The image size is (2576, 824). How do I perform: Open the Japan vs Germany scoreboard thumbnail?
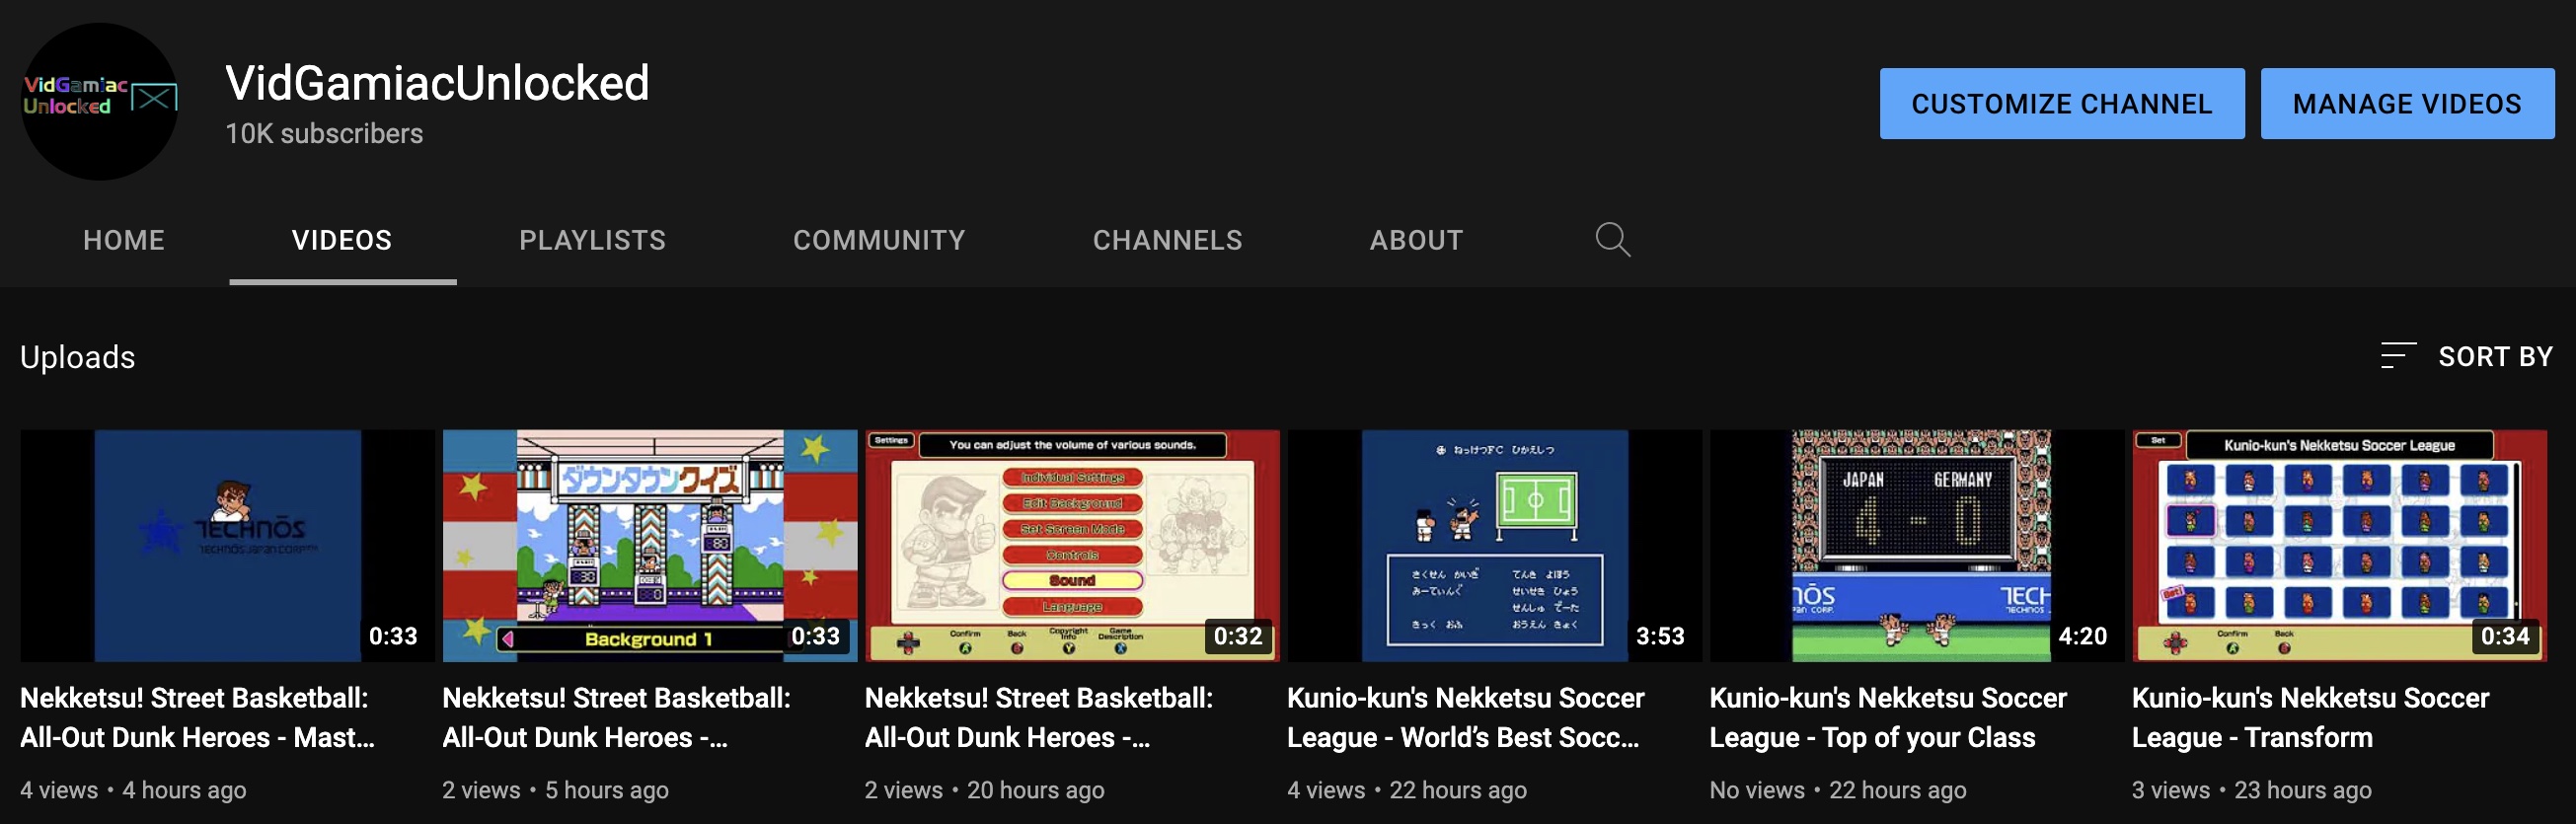[x=1917, y=546]
